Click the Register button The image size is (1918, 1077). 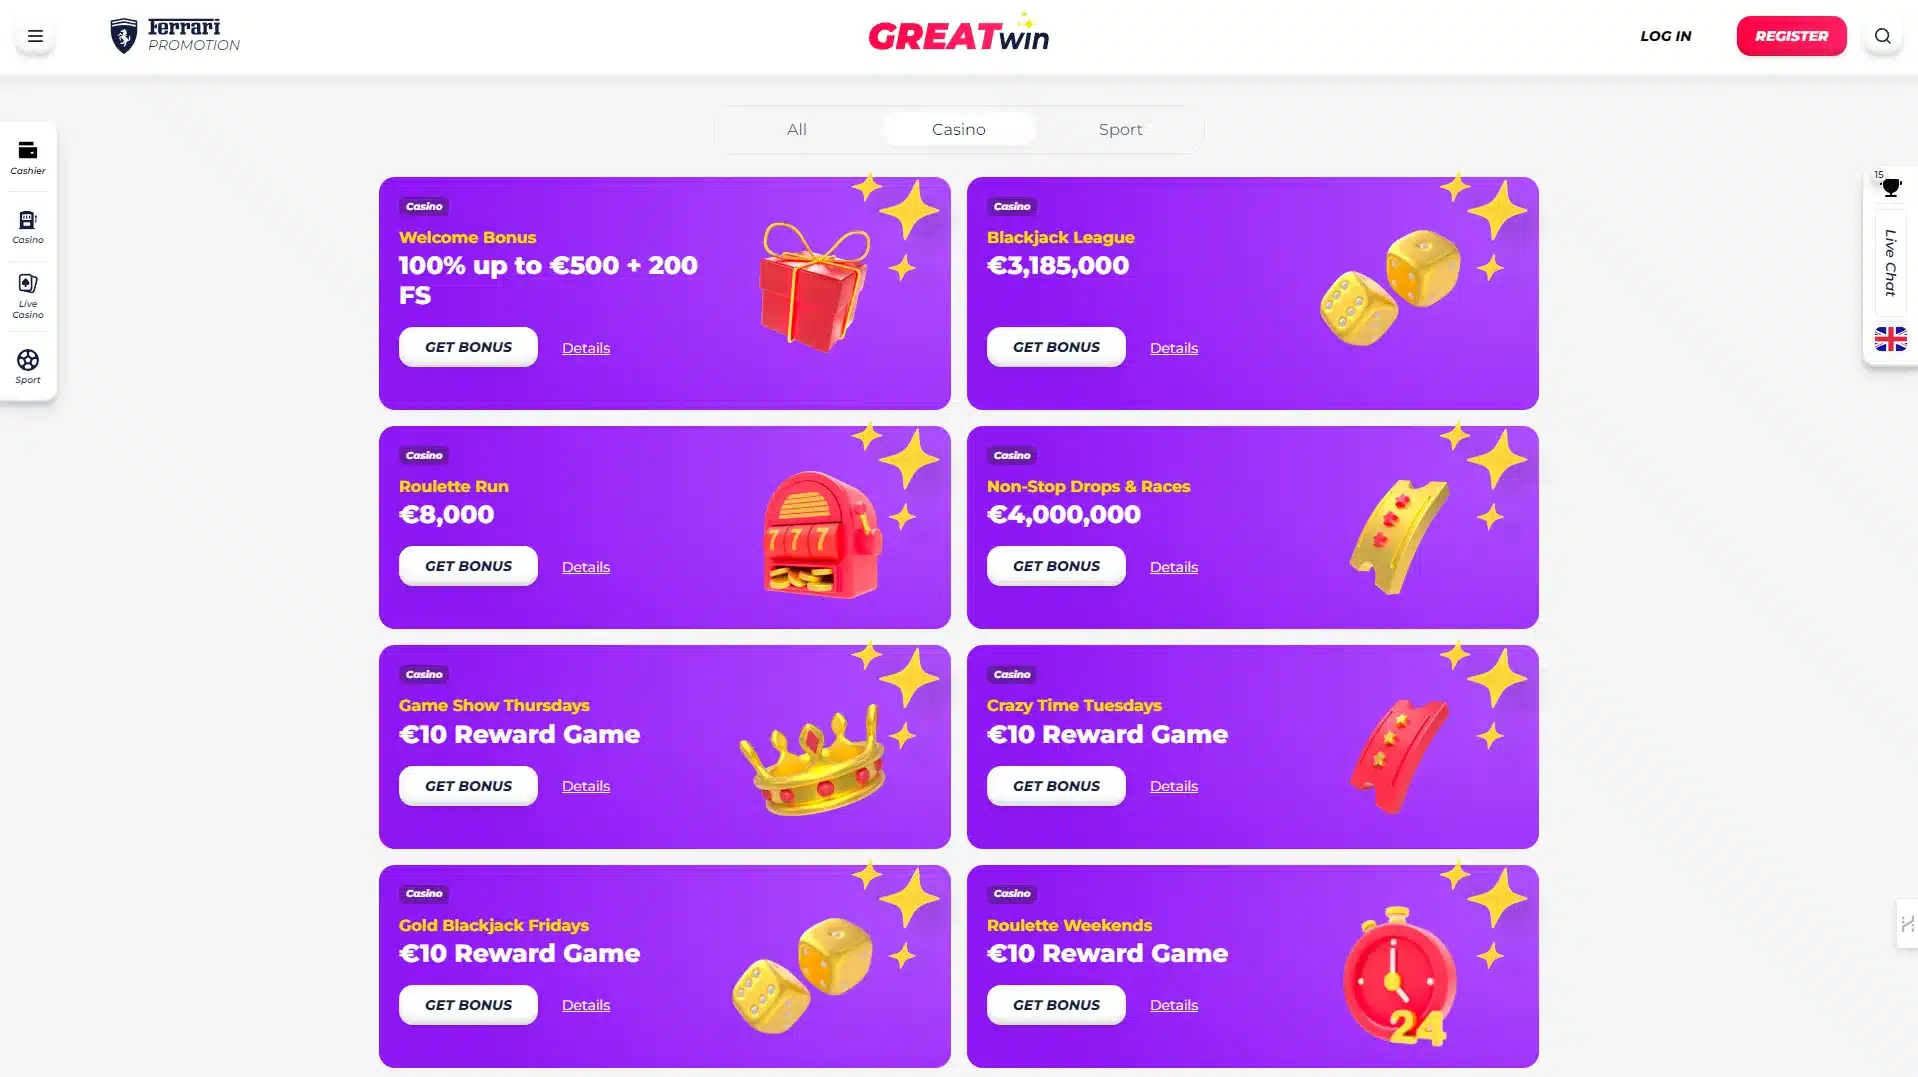(1791, 36)
